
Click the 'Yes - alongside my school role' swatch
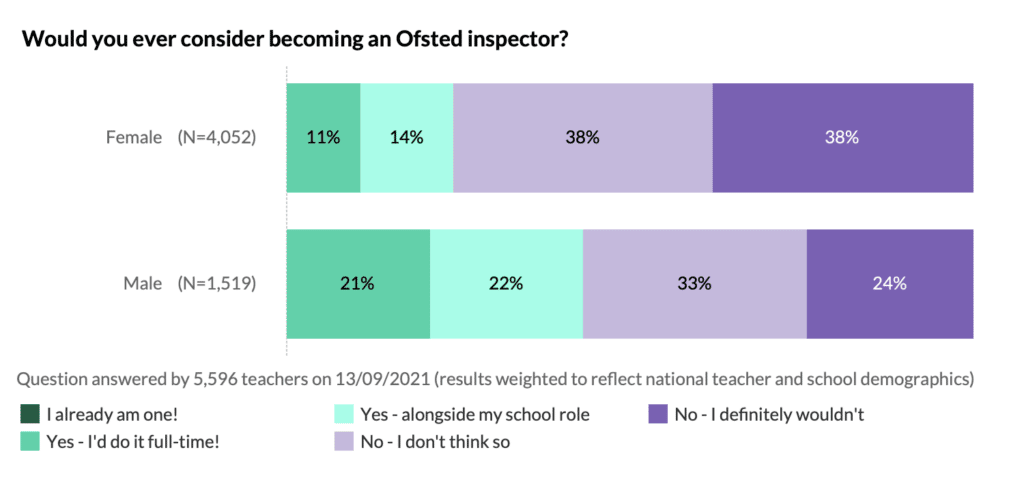click(342, 412)
